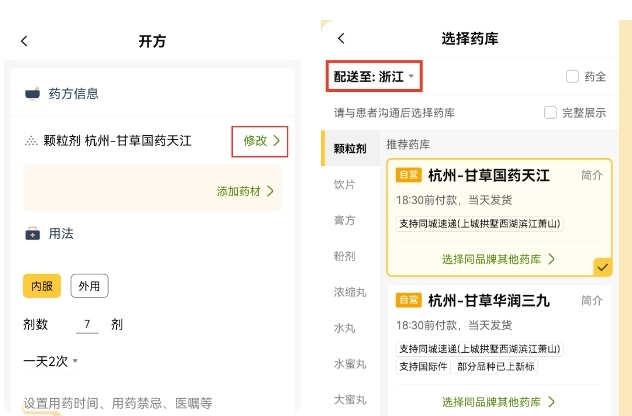Click 修改 to change the pharmacy

click(x=260, y=141)
